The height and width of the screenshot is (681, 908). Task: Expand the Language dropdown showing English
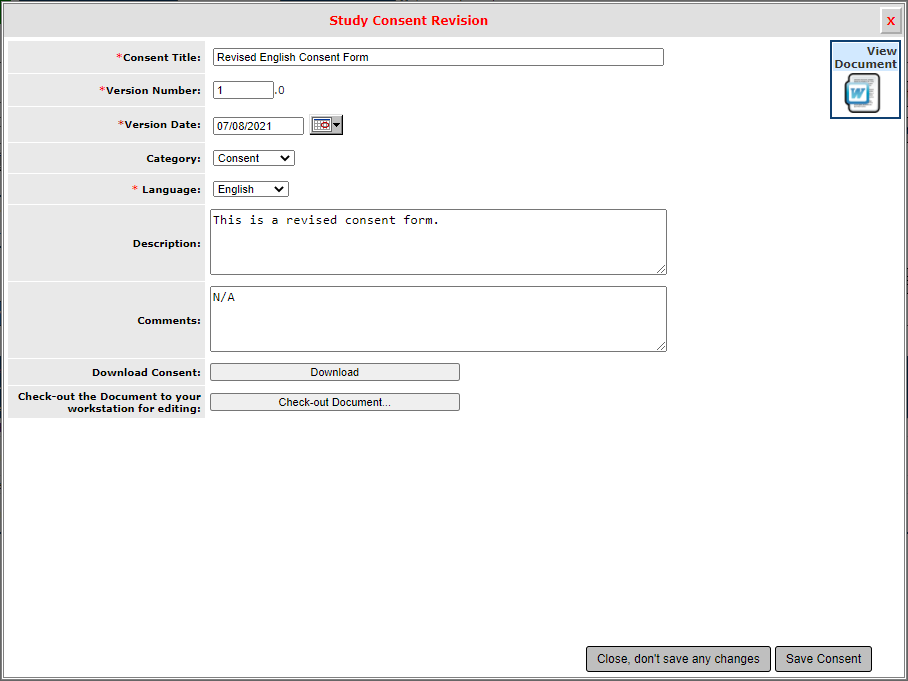pyautogui.click(x=251, y=189)
